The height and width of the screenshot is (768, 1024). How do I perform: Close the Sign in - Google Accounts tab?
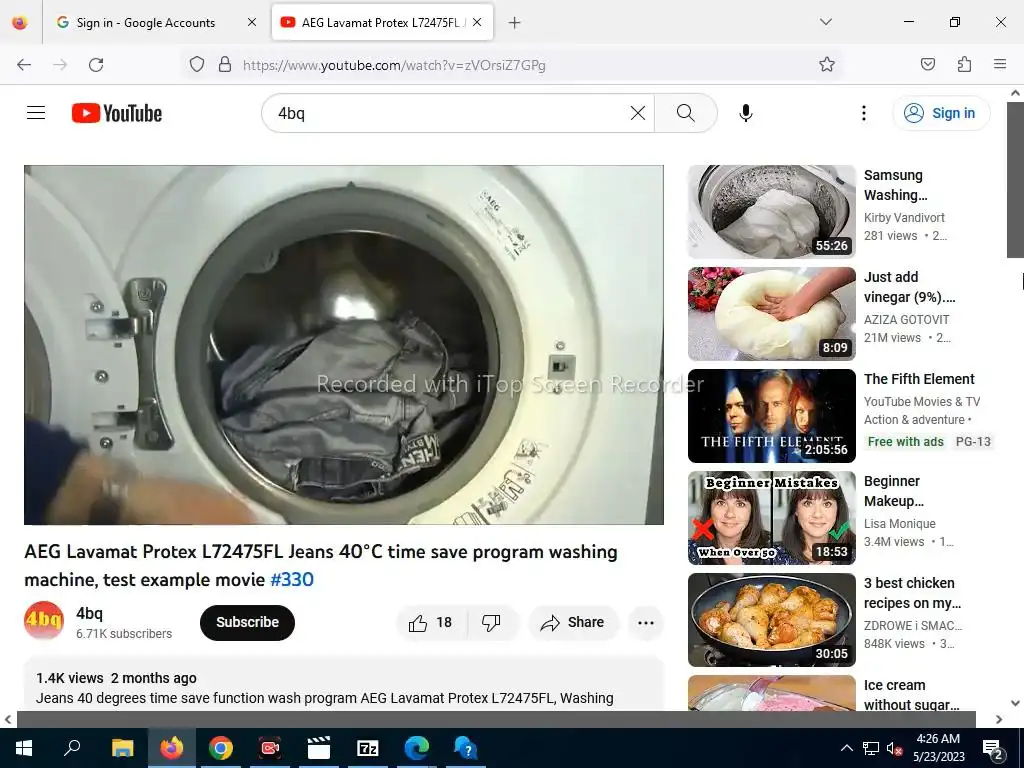click(252, 22)
